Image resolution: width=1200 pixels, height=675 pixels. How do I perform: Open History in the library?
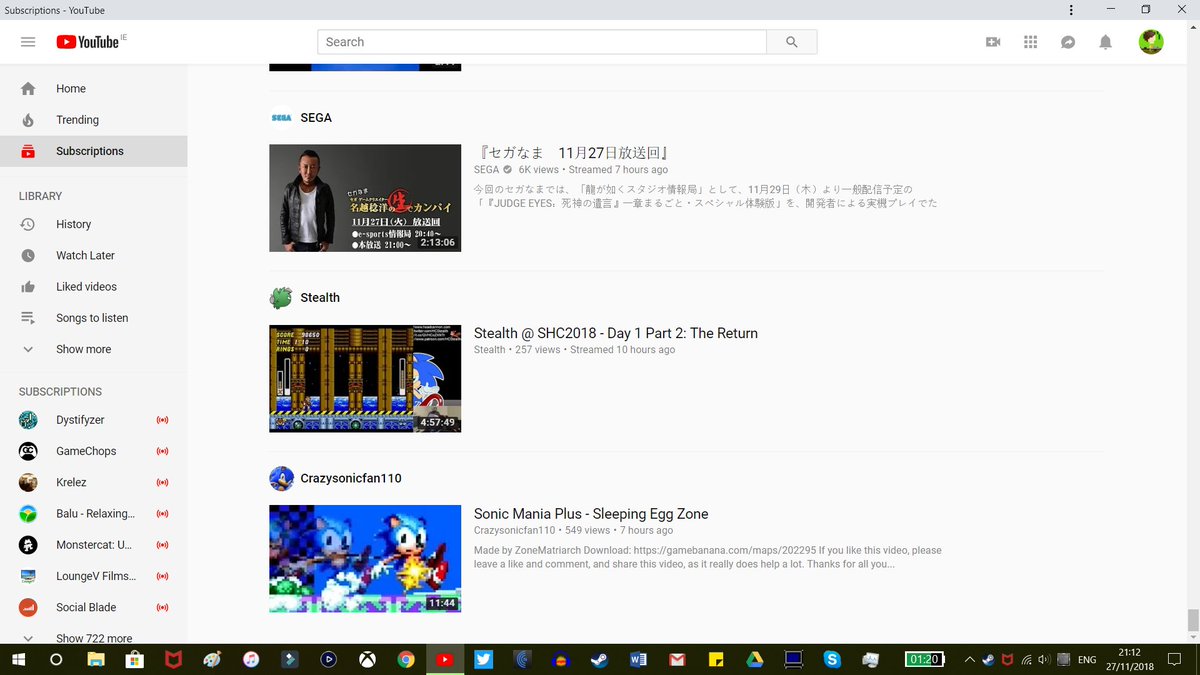click(93, 224)
